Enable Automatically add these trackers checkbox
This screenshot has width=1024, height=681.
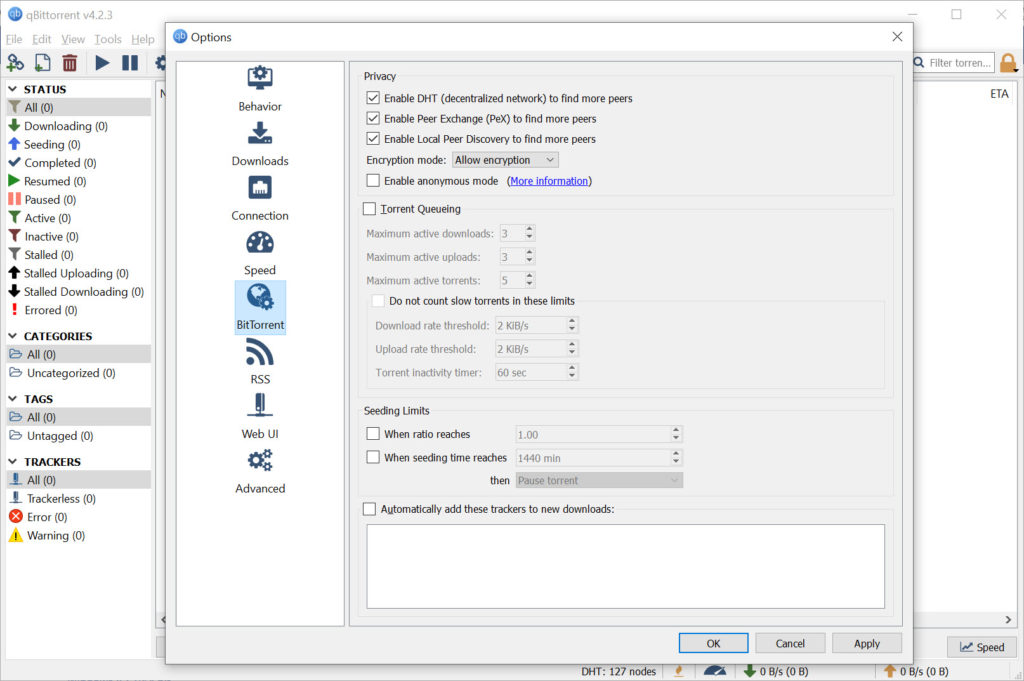[x=370, y=509]
